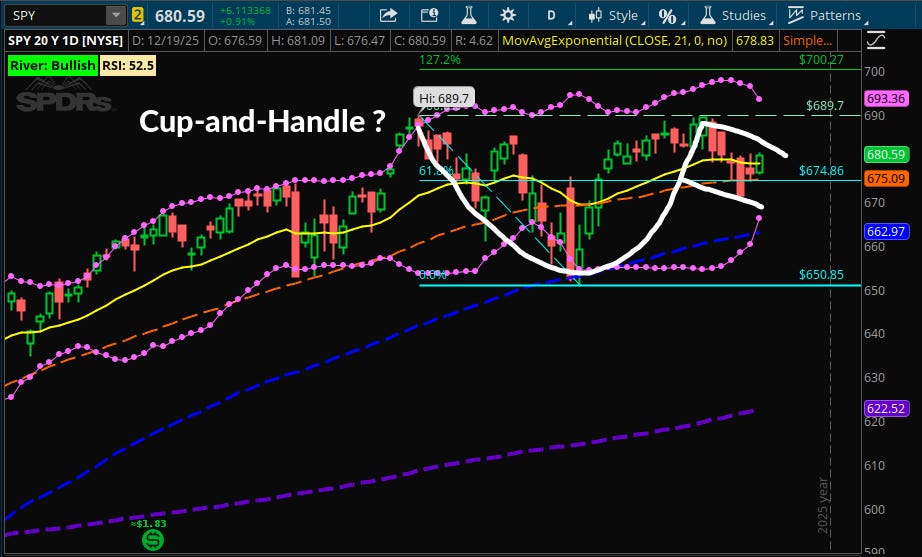Click the Simple... study label

coord(807,41)
